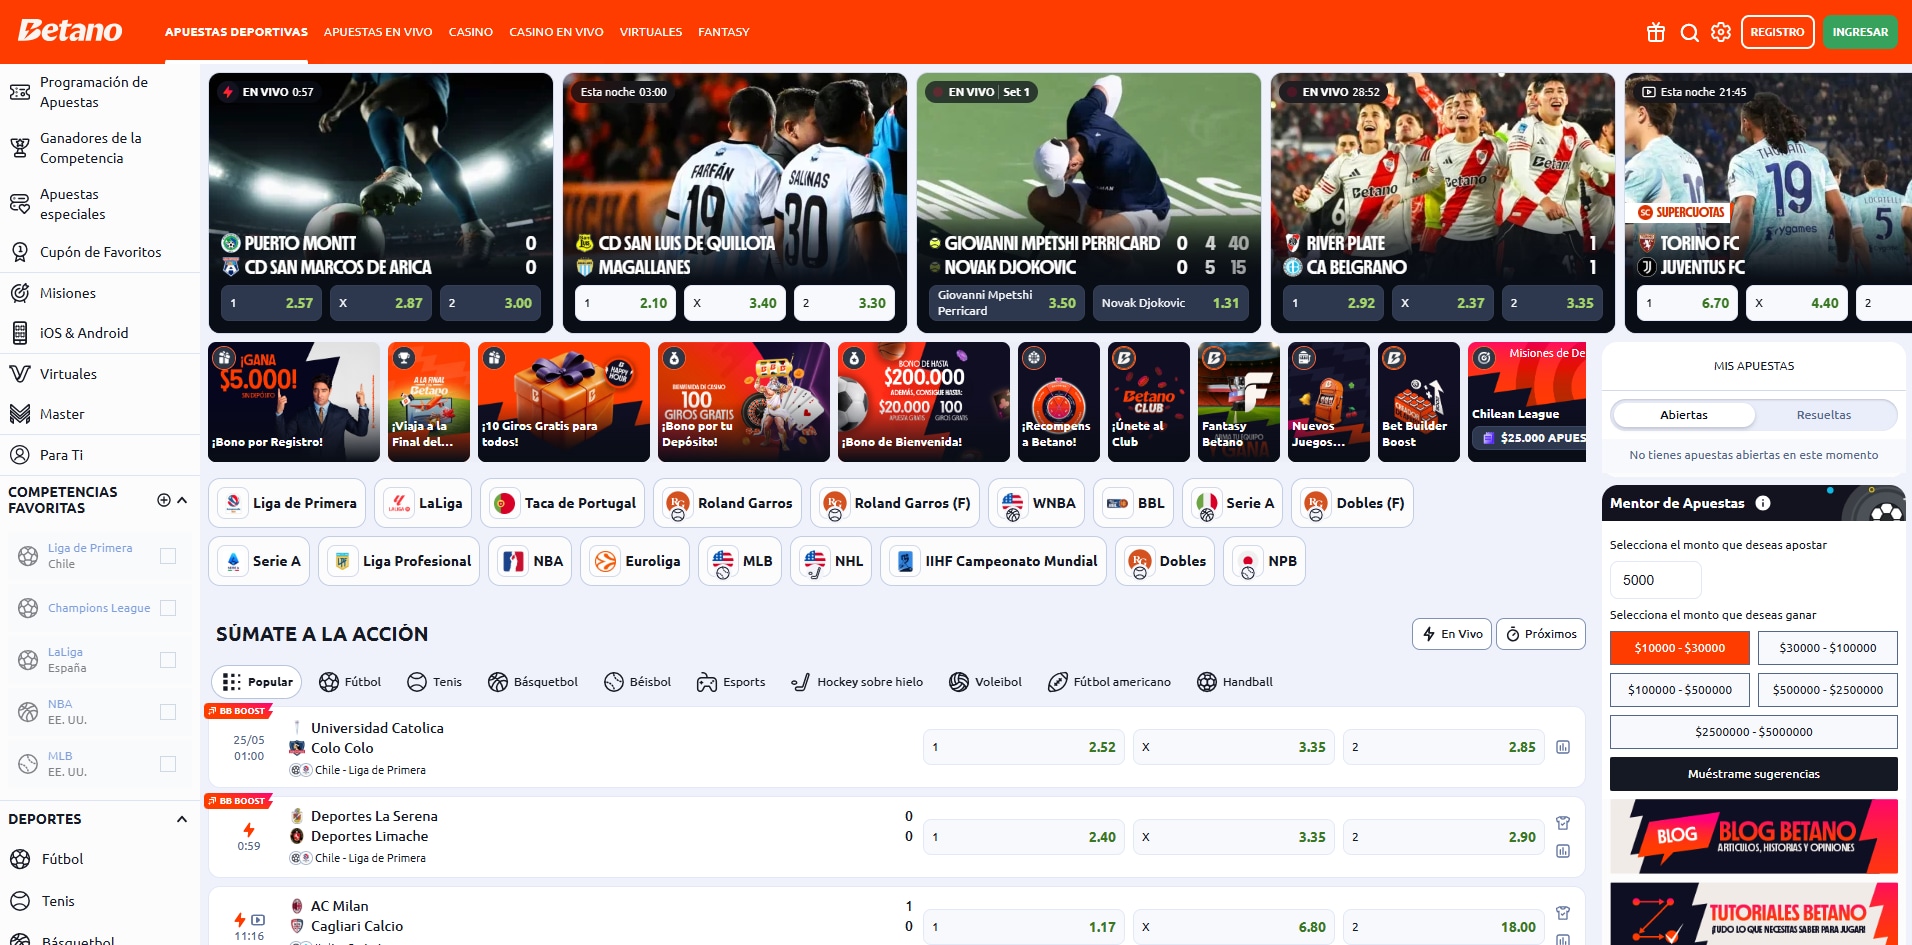Check the Liga de Primera Chile favorite box
The width and height of the screenshot is (1912, 945).
click(x=168, y=556)
